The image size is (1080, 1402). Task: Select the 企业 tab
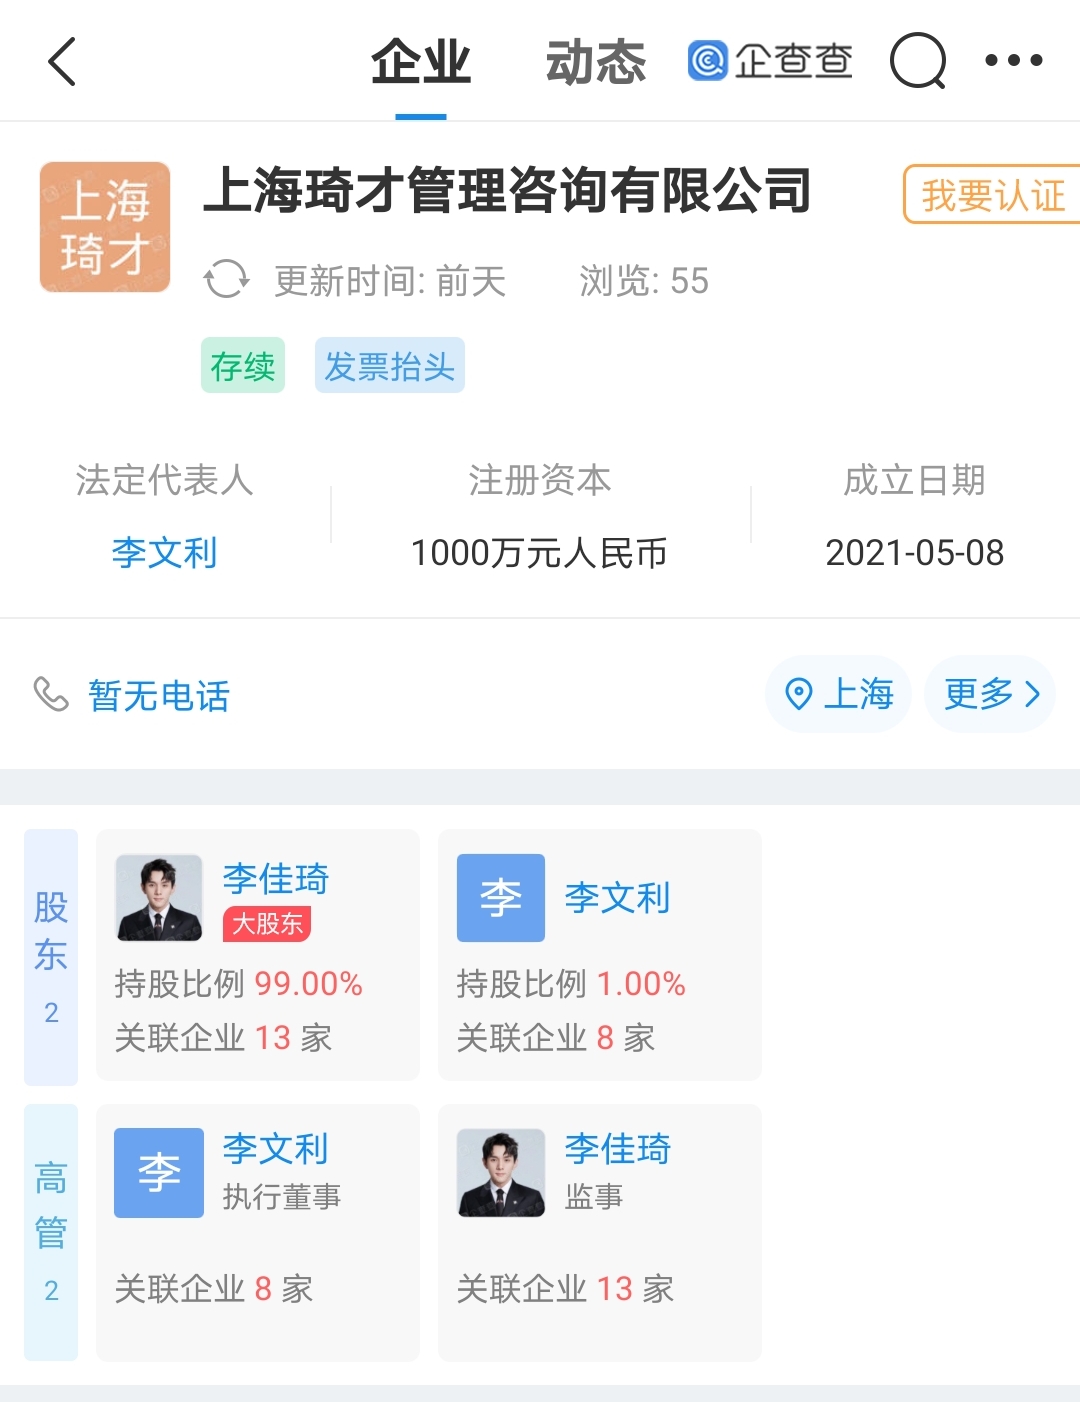[x=421, y=63]
